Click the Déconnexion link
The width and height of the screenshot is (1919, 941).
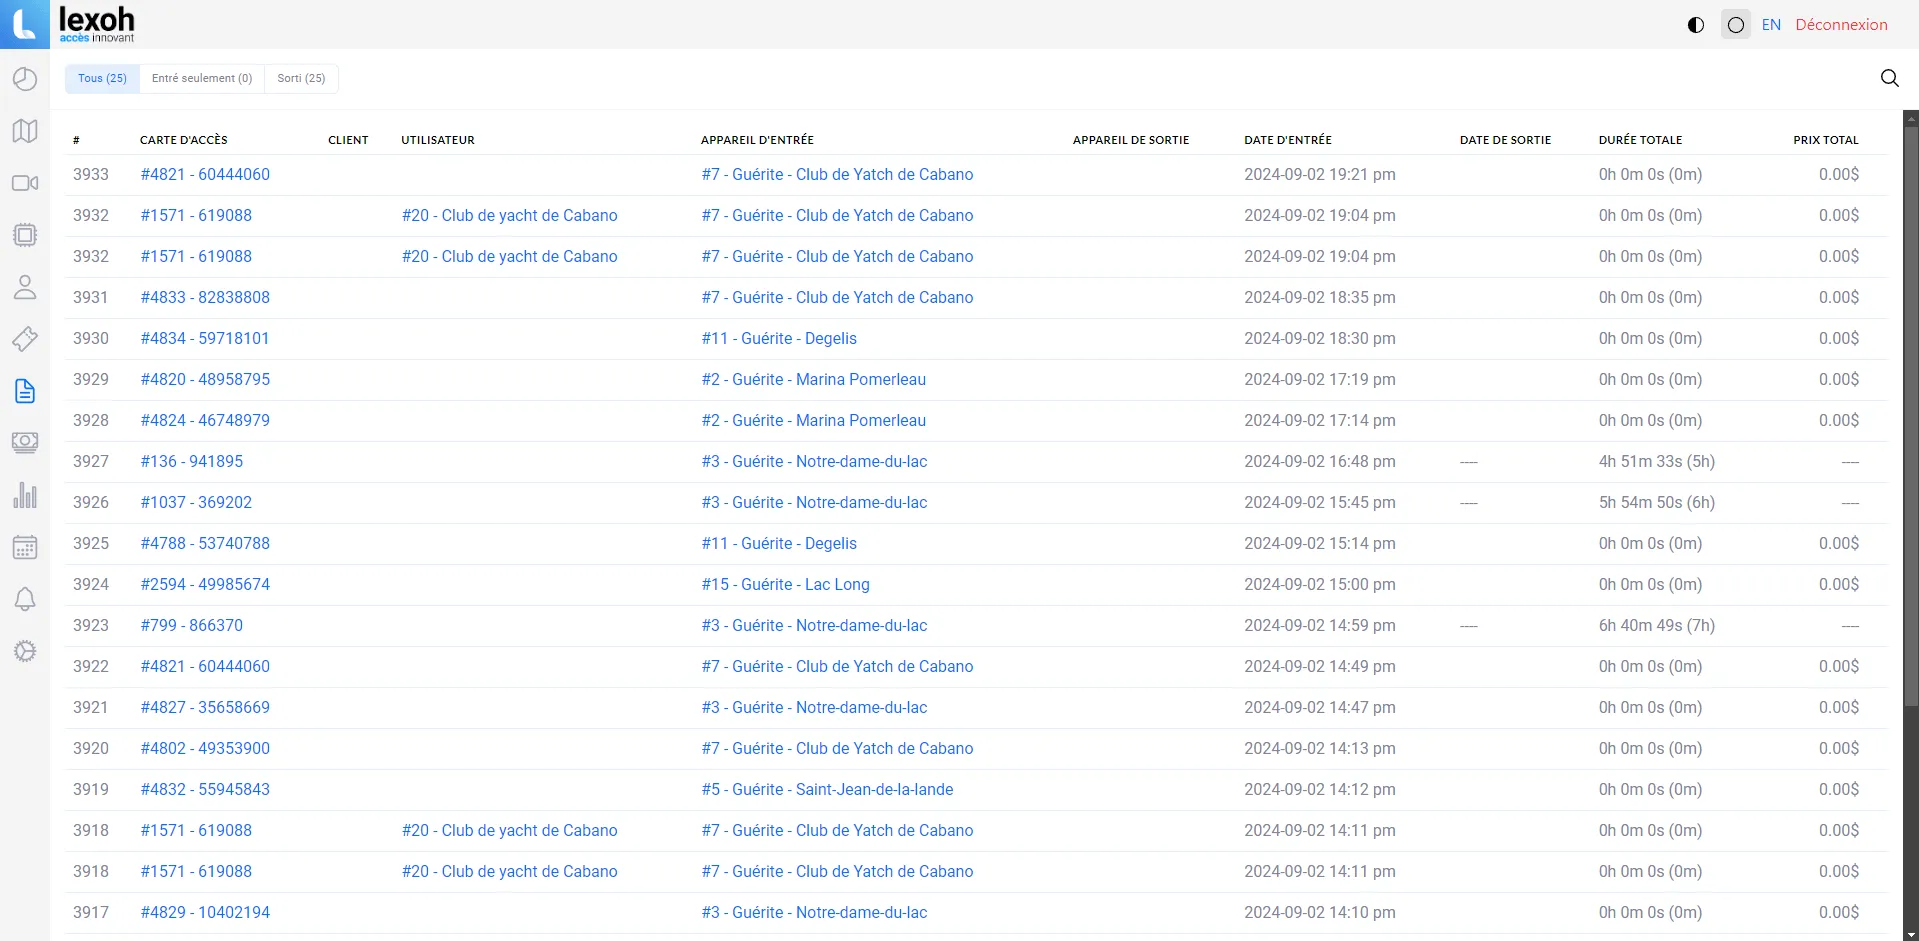[x=1841, y=25]
